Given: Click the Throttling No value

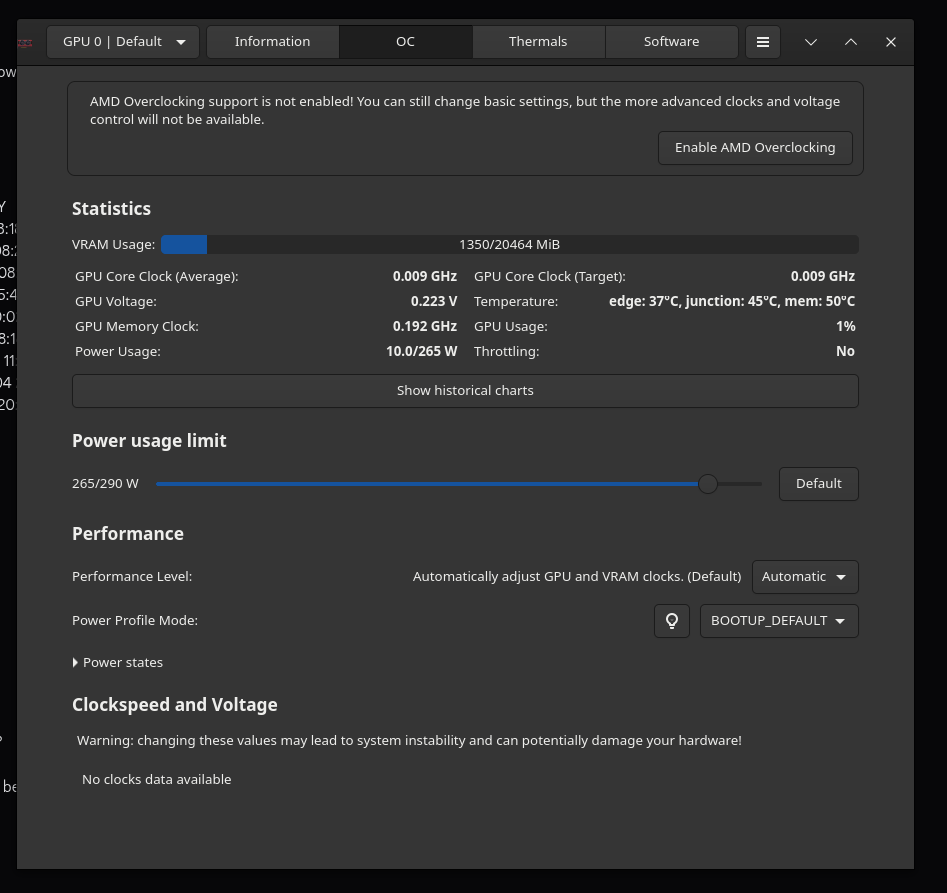Looking at the screenshot, I should click(x=846, y=351).
